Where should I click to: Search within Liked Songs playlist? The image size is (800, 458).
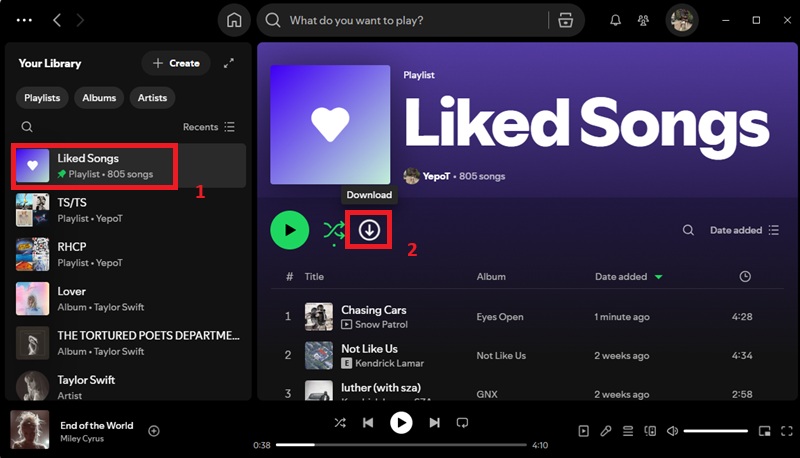pos(688,230)
